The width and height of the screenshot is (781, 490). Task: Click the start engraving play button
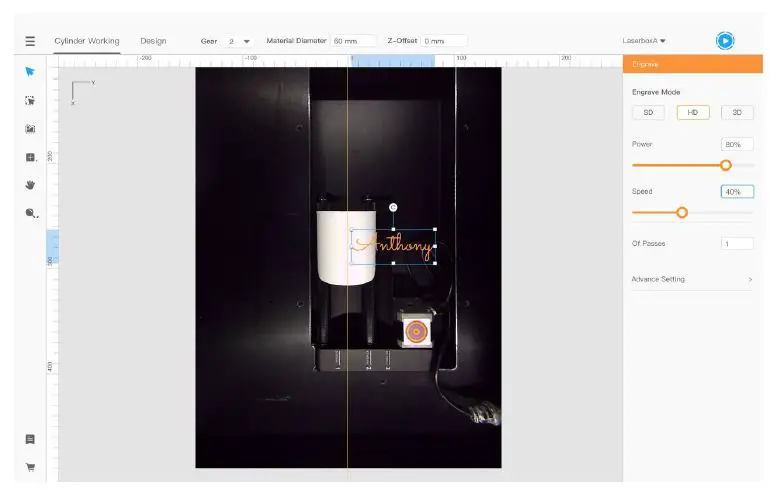point(725,41)
